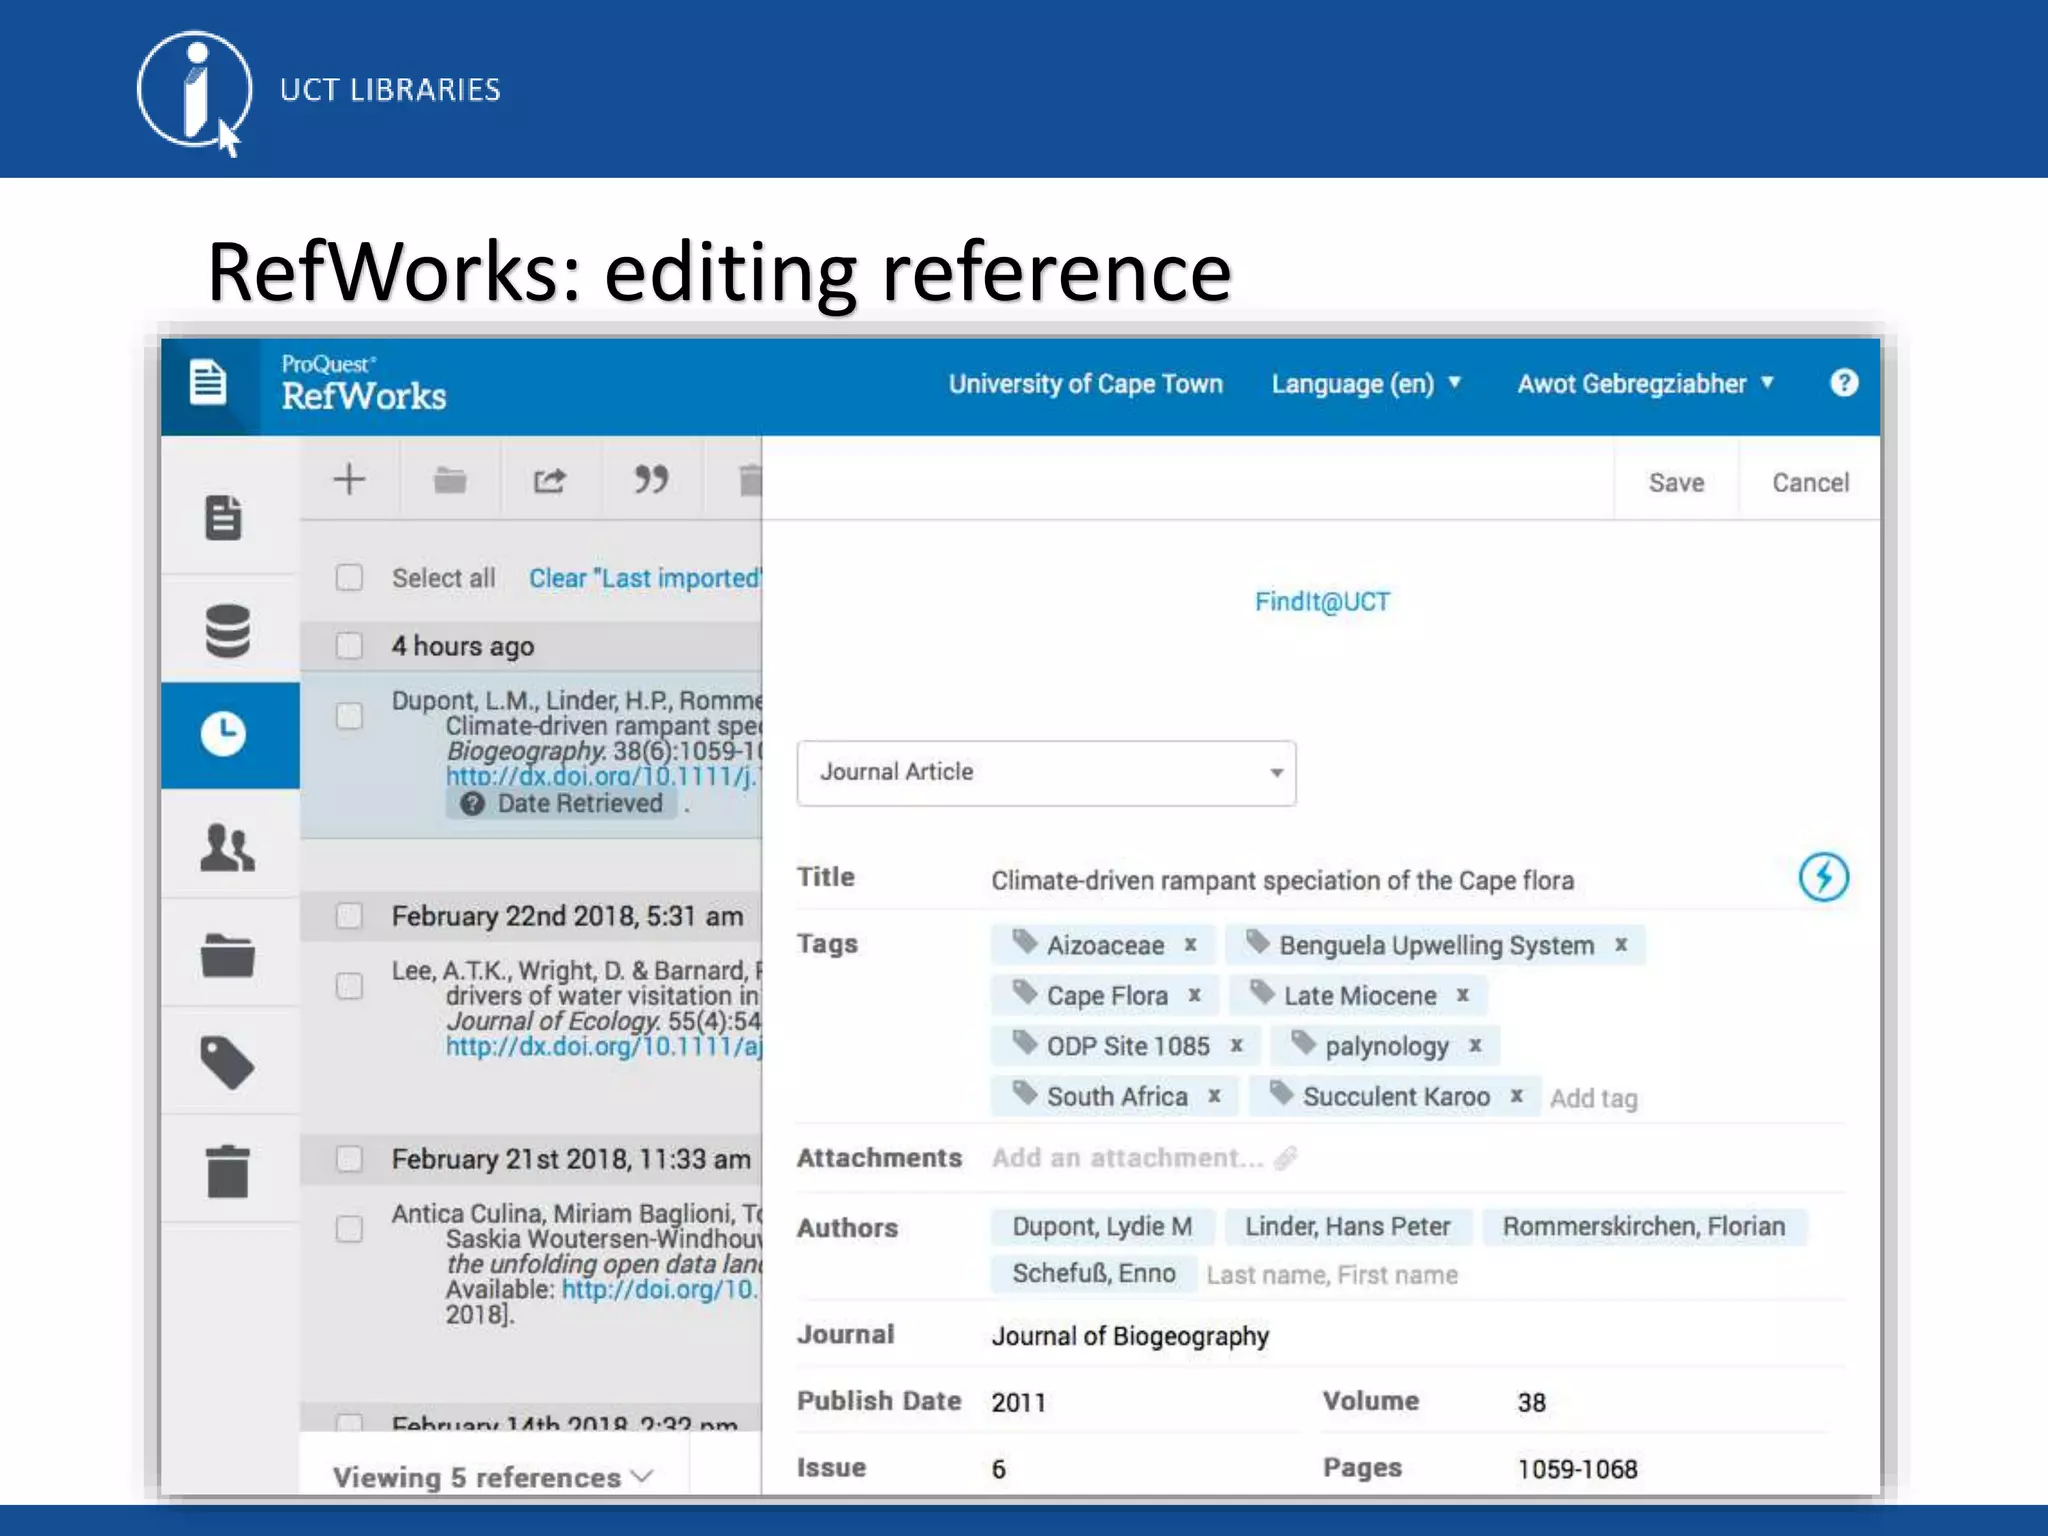The width and height of the screenshot is (2048, 1536).
Task: Remove the Benguela Upwelling System tag
Action: tap(1621, 945)
